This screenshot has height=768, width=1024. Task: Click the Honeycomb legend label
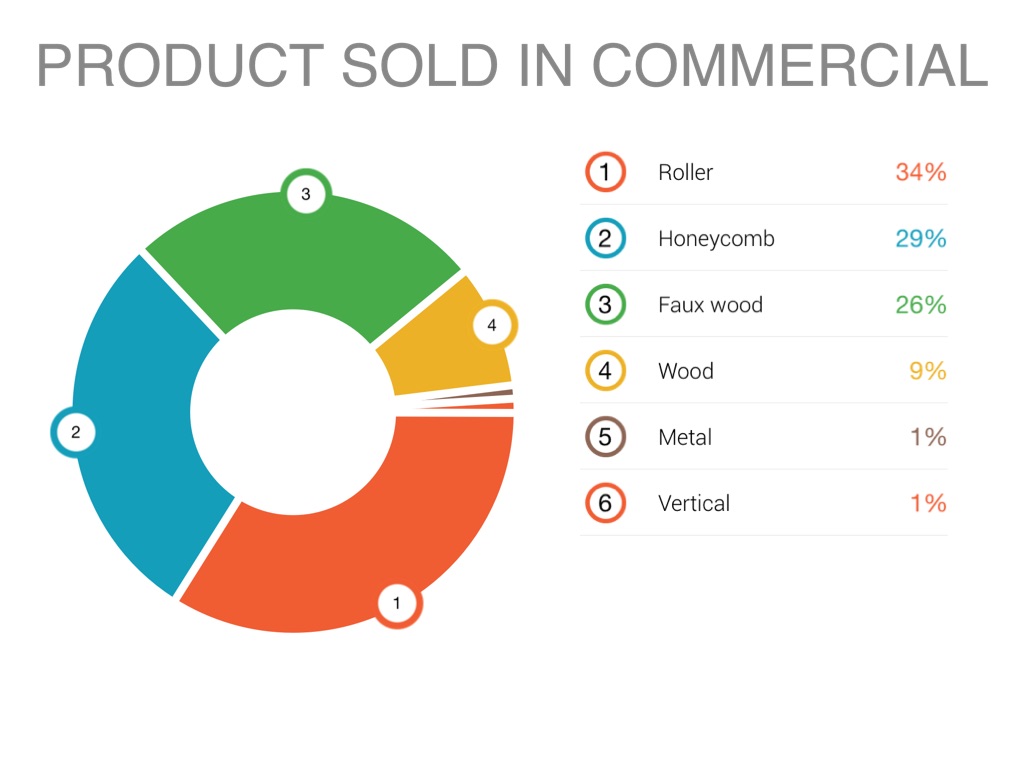[x=716, y=239]
